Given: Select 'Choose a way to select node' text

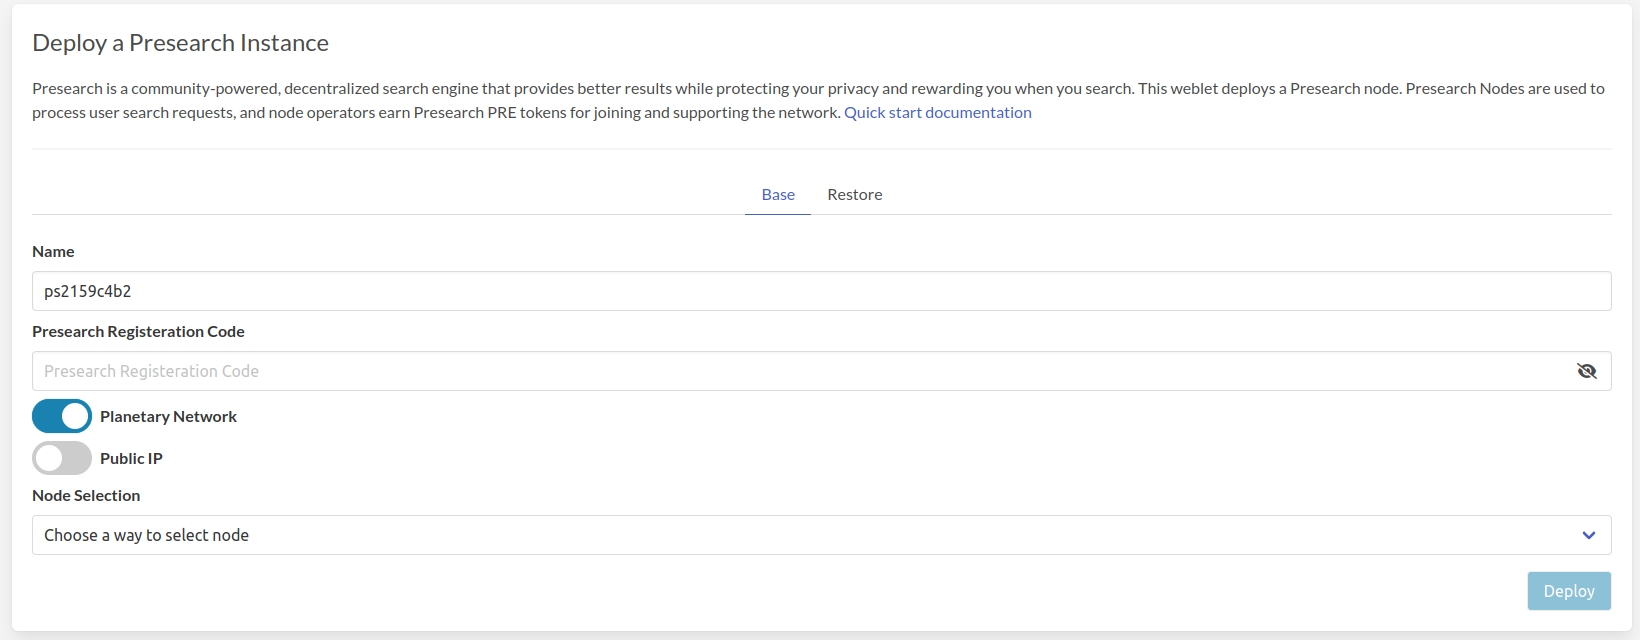Looking at the screenshot, I should click(146, 535).
